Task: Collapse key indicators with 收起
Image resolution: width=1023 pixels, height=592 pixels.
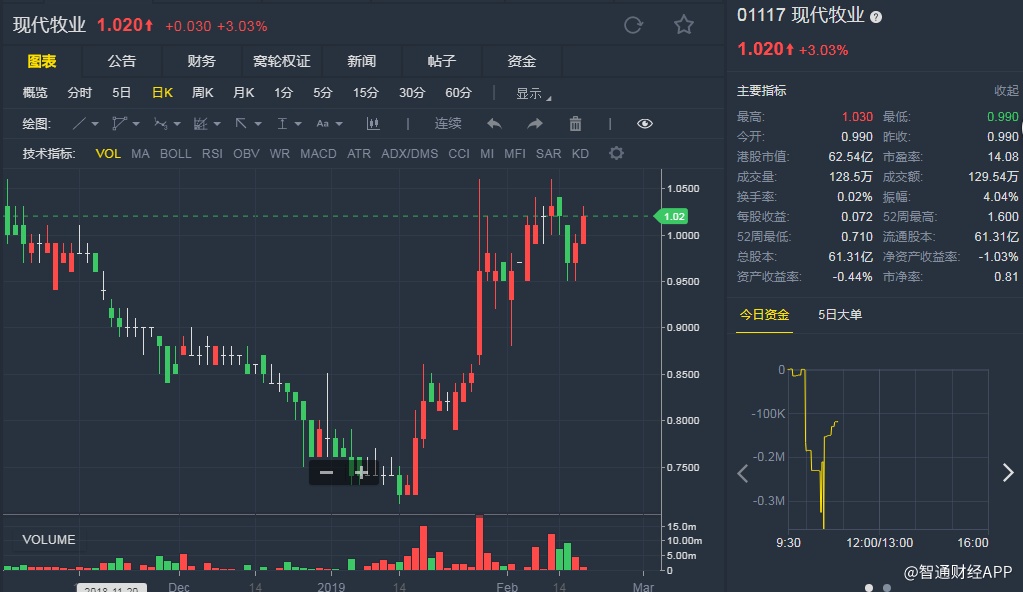Action: [x=1005, y=91]
